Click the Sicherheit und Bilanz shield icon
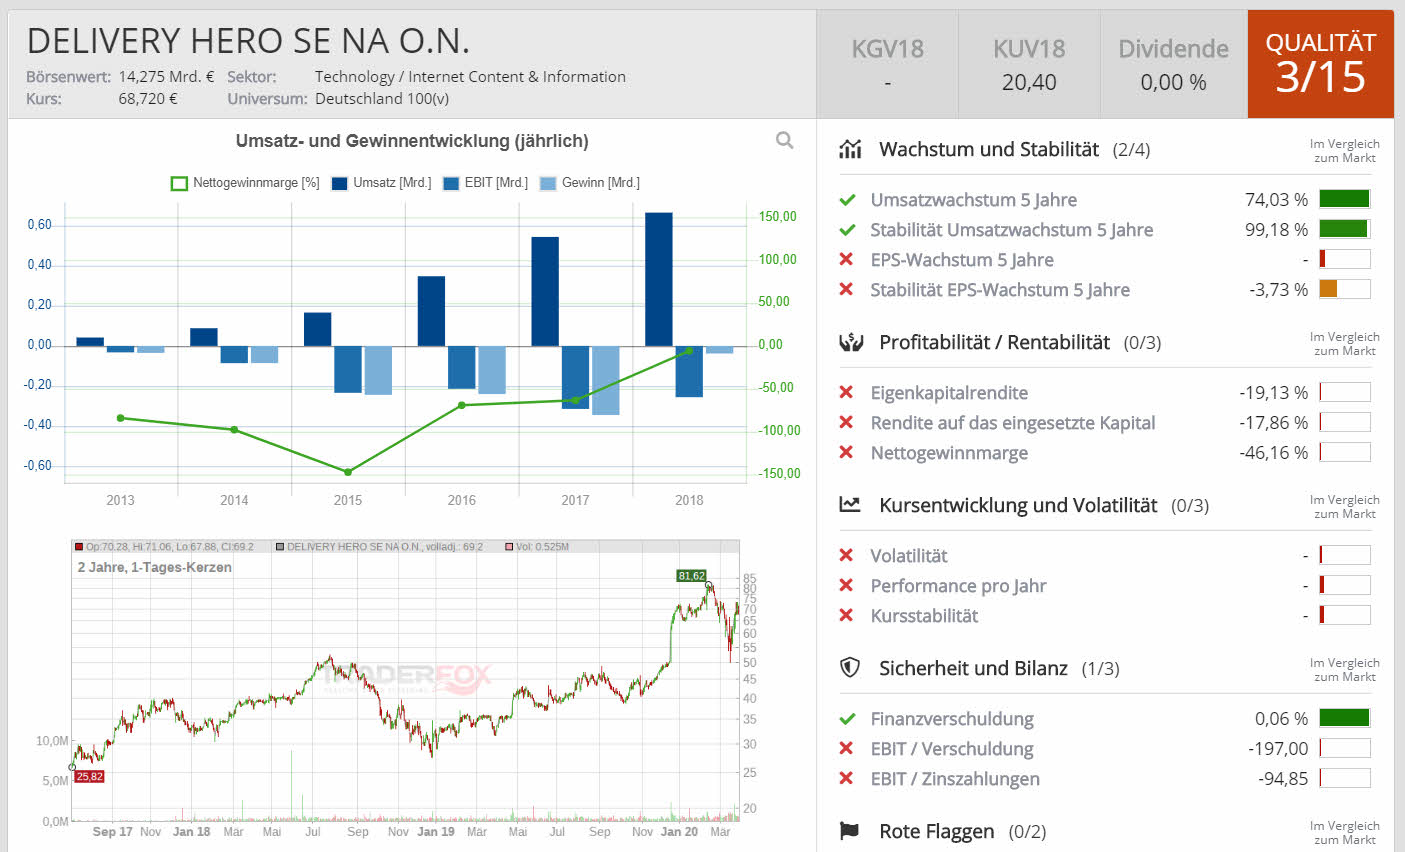The image size is (1405, 852). coord(850,668)
